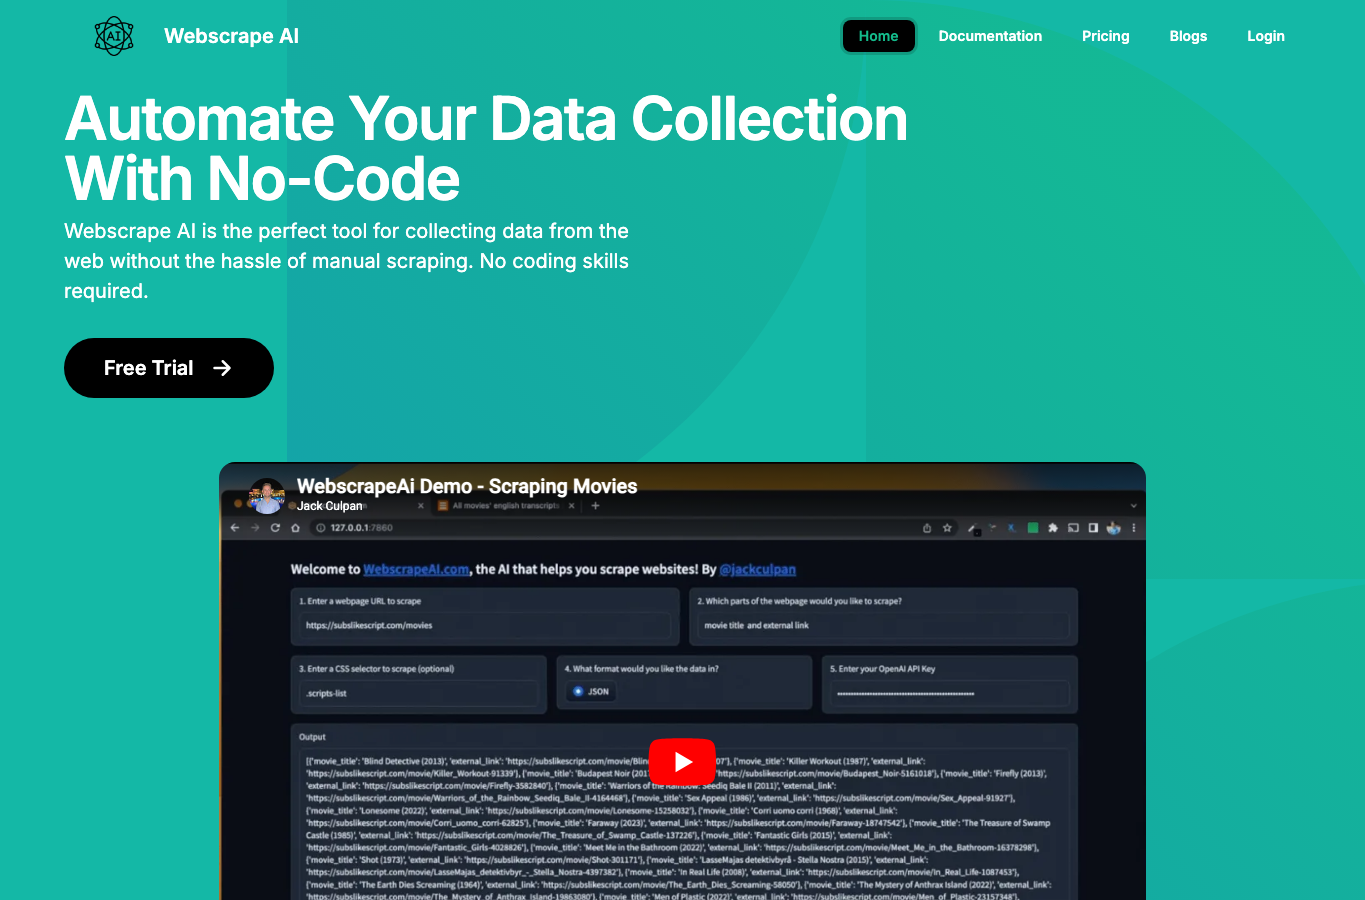The width and height of the screenshot is (1365, 900).
Task: Click the bookmark star icon in the demo video
Action: 947,528
